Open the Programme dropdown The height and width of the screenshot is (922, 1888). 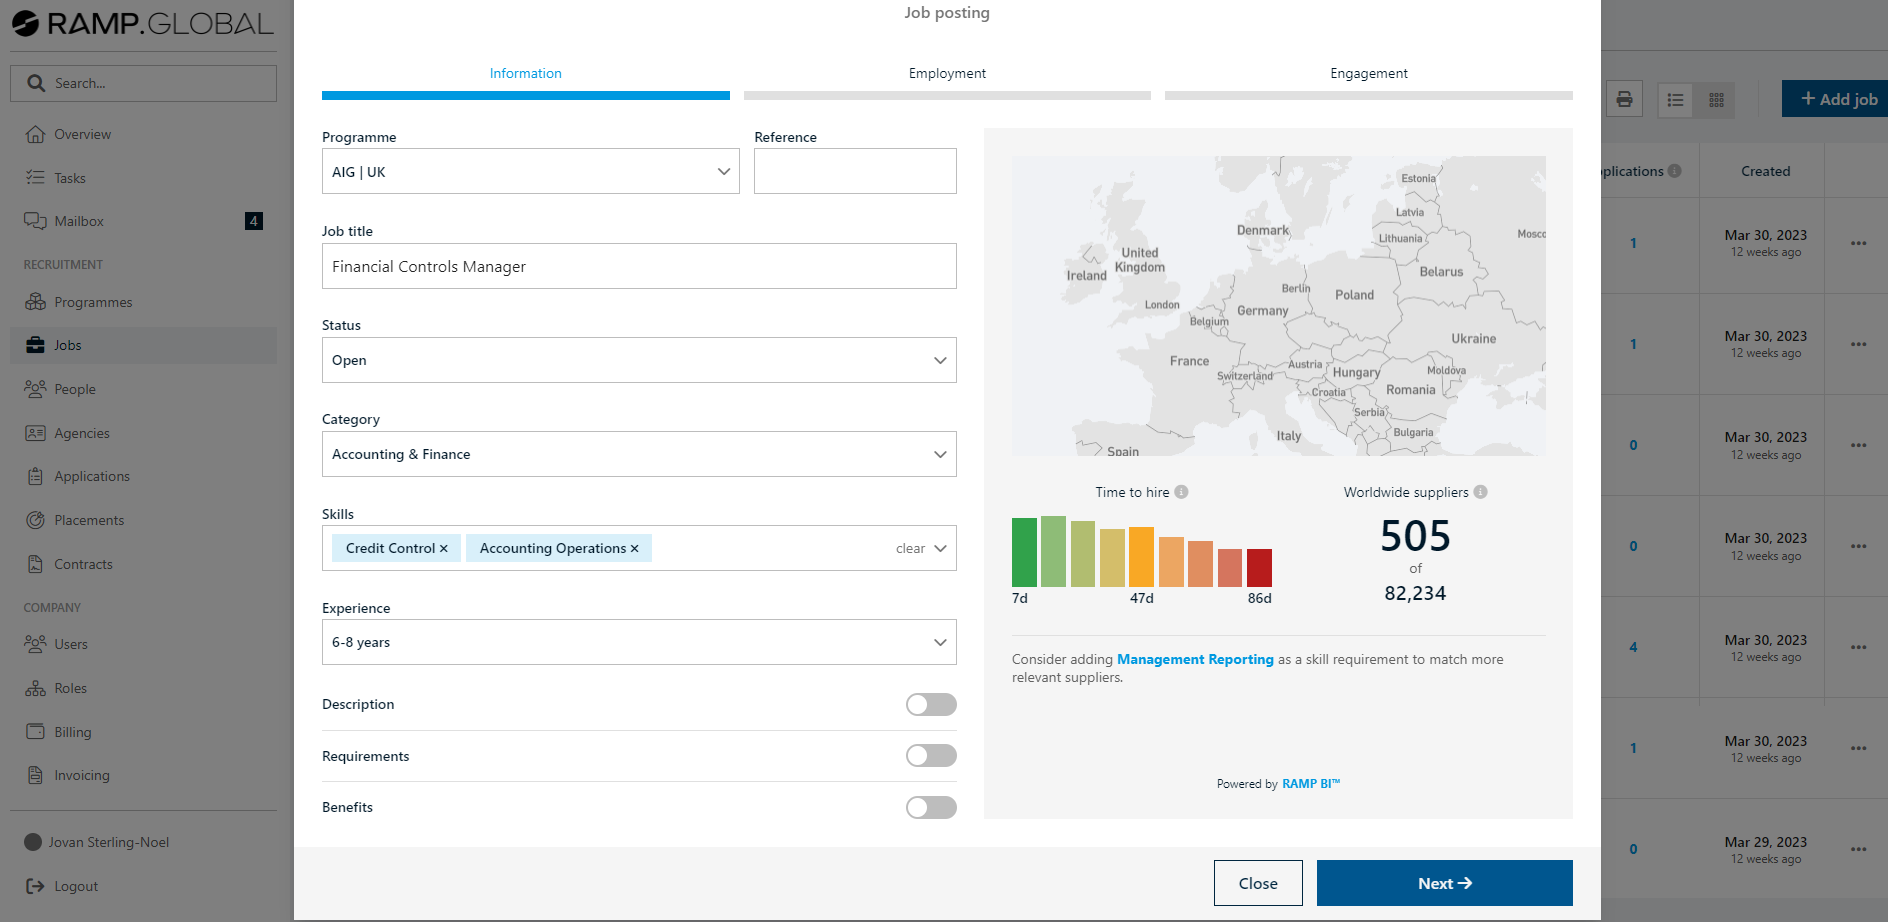coord(530,172)
